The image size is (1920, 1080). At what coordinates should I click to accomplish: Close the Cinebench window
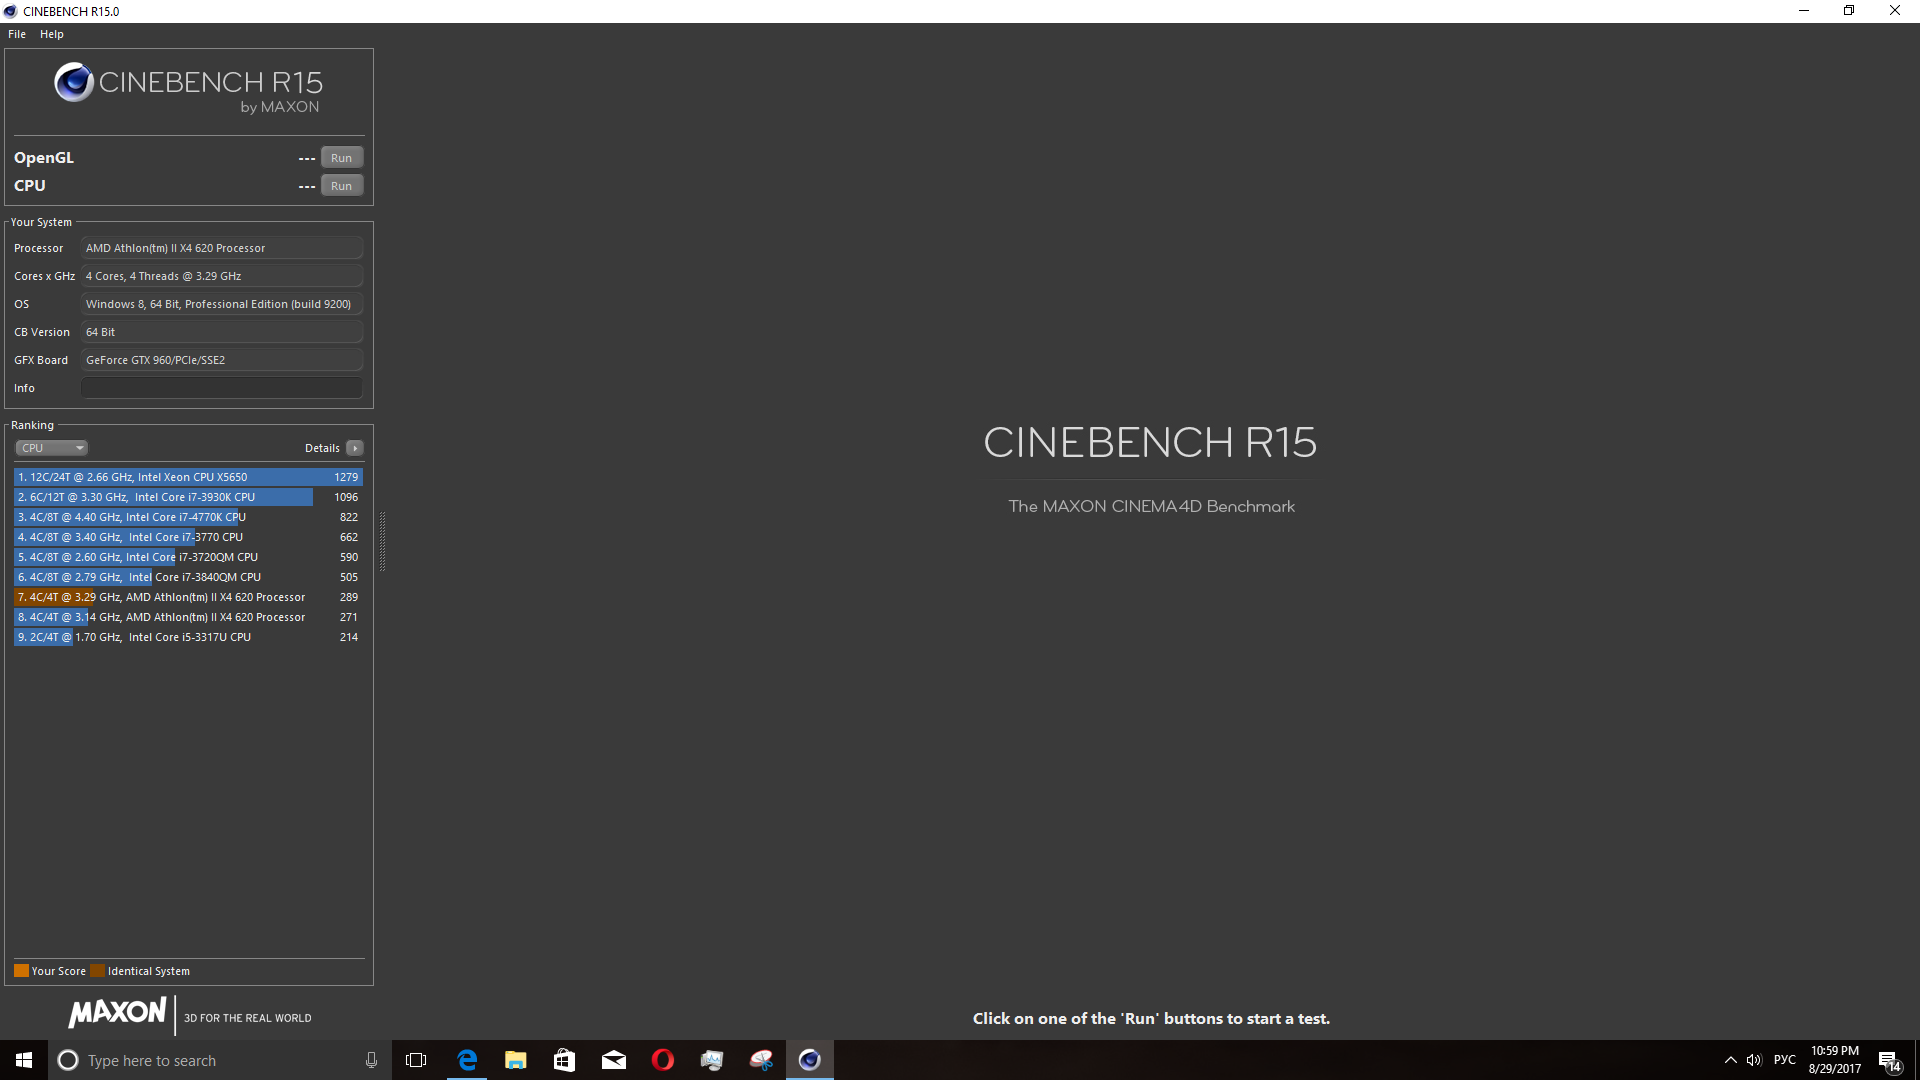pyautogui.click(x=1895, y=11)
